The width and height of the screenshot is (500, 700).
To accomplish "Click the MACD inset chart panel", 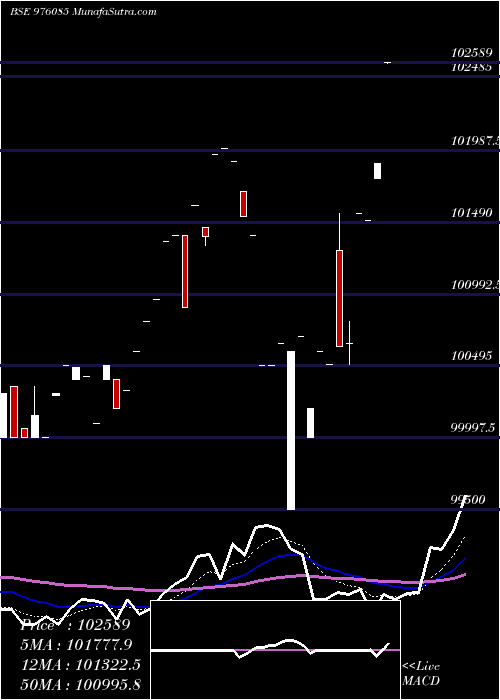I will pos(275,650).
